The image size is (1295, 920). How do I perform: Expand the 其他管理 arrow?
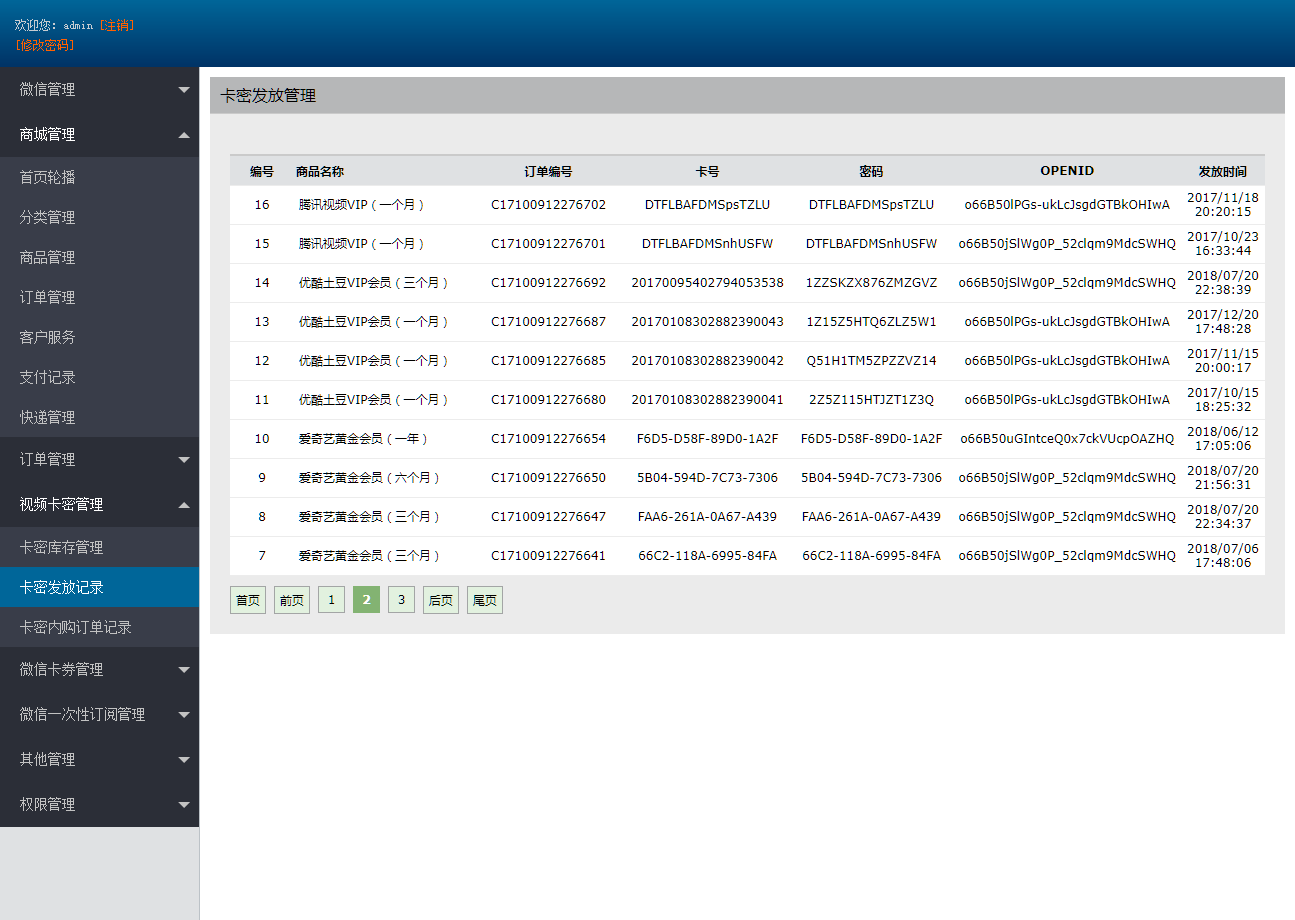pyautogui.click(x=184, y=760)
